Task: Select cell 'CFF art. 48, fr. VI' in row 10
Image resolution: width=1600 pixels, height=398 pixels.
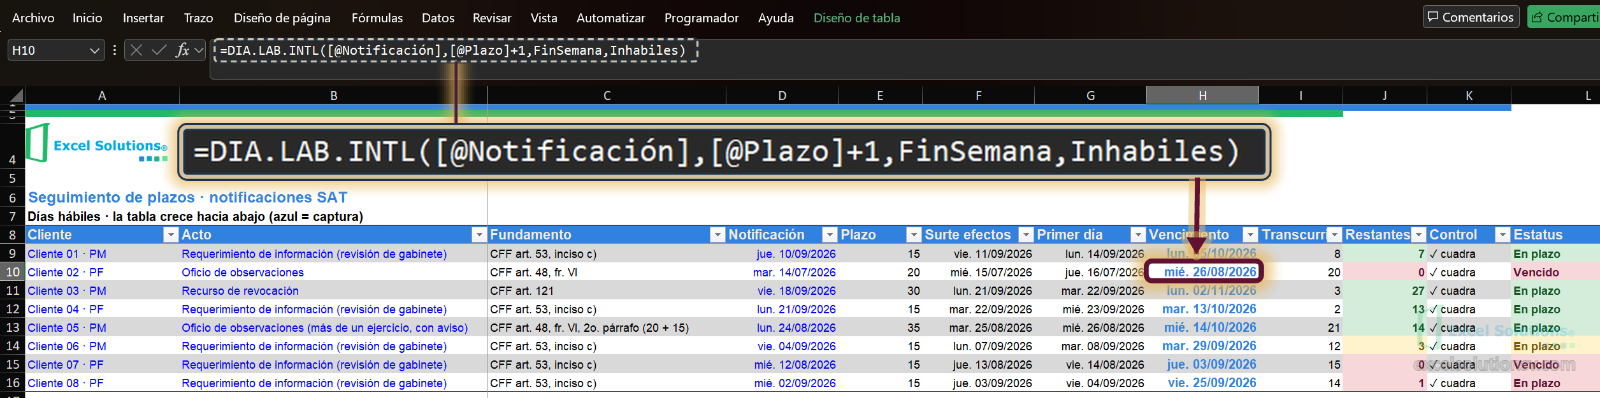Action: click(x=607, y=272)
